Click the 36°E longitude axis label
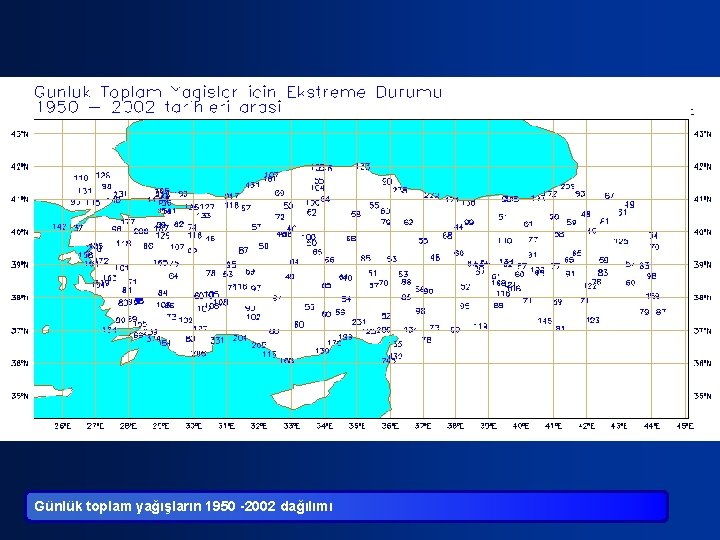Viewport: 720px width, 540px height. tap(390, 426)
